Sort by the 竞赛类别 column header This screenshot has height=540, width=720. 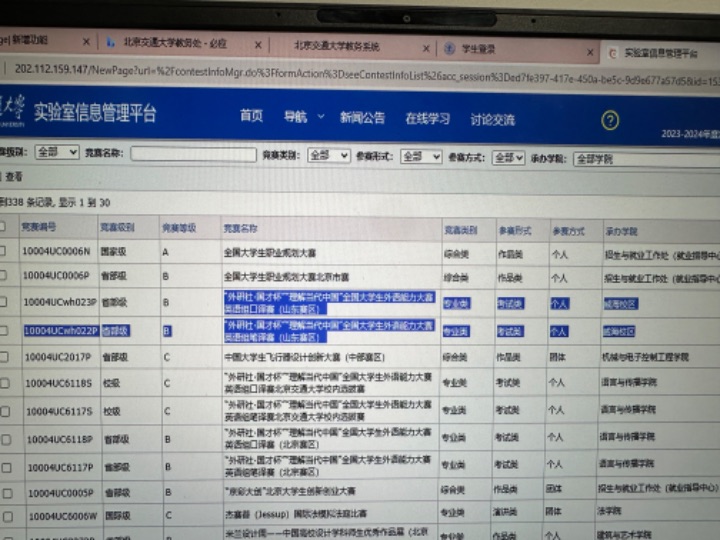tap(461, 231)
